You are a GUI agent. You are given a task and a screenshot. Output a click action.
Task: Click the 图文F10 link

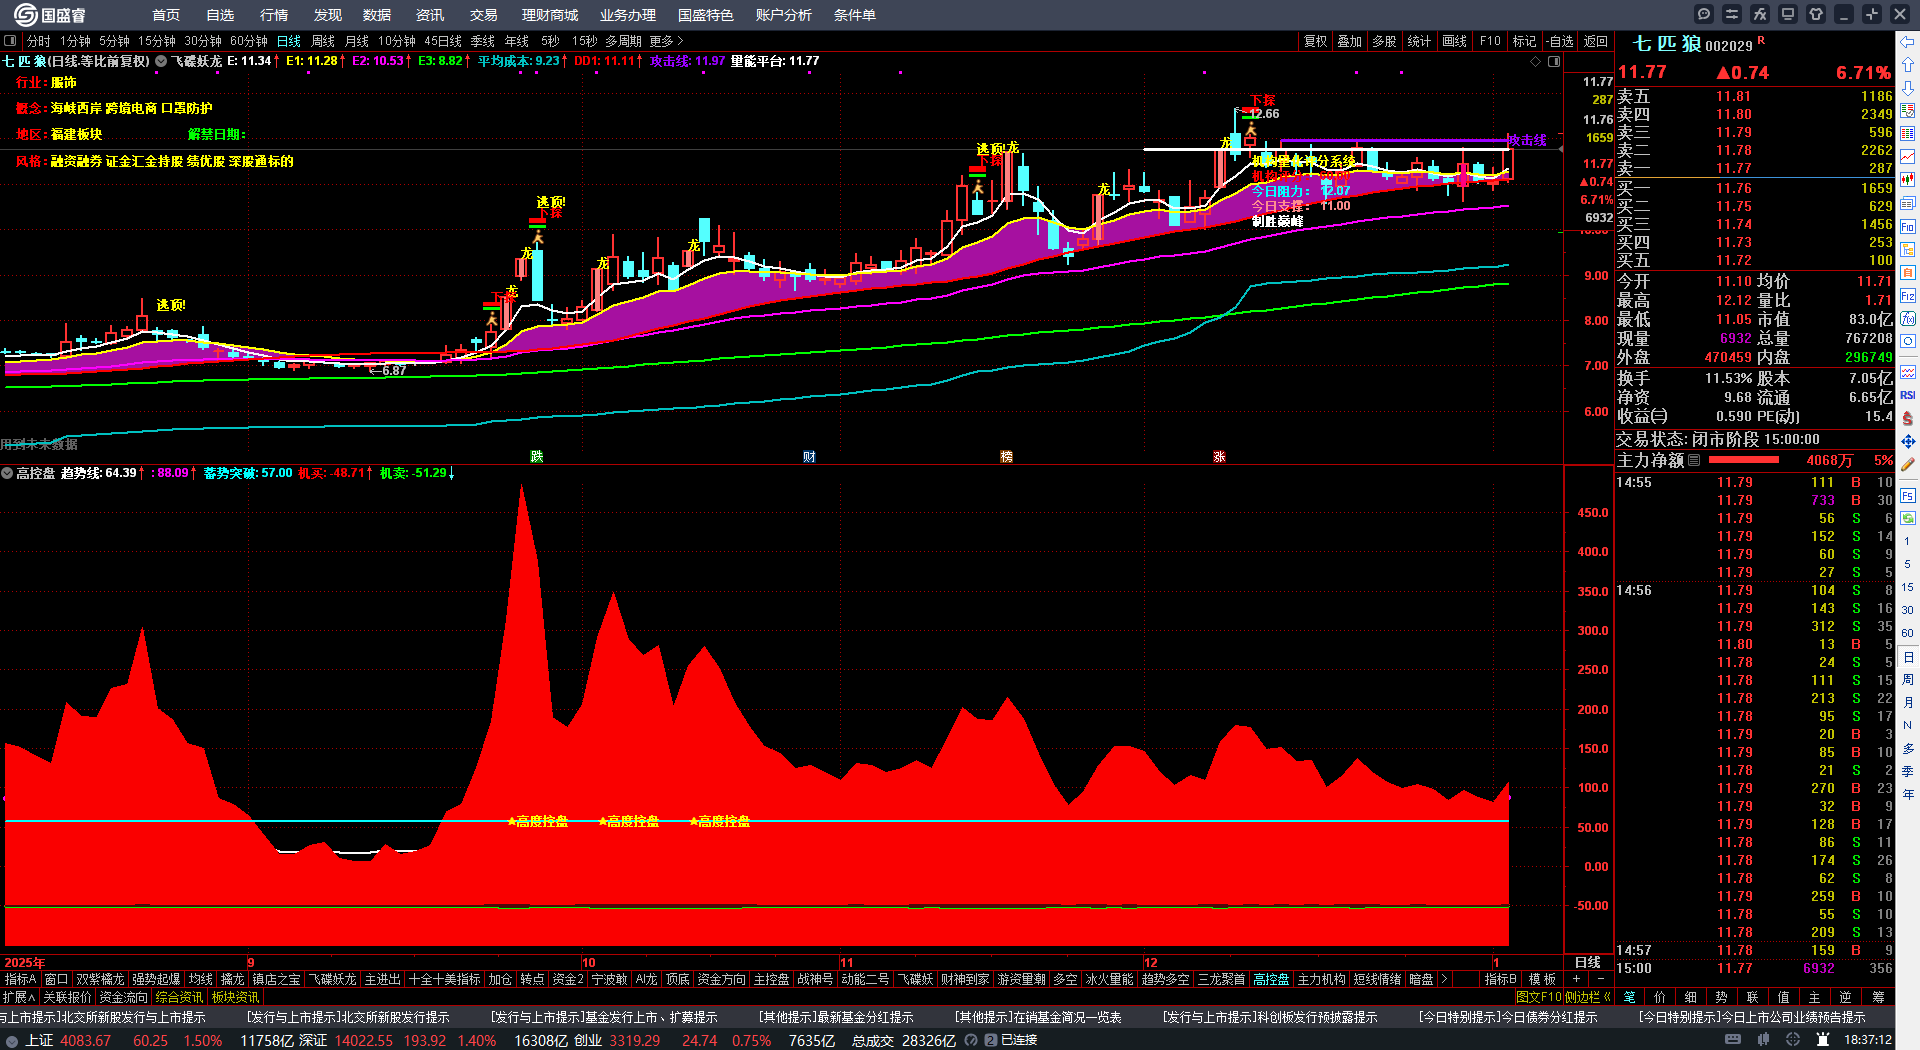(x=1538, y=997)
